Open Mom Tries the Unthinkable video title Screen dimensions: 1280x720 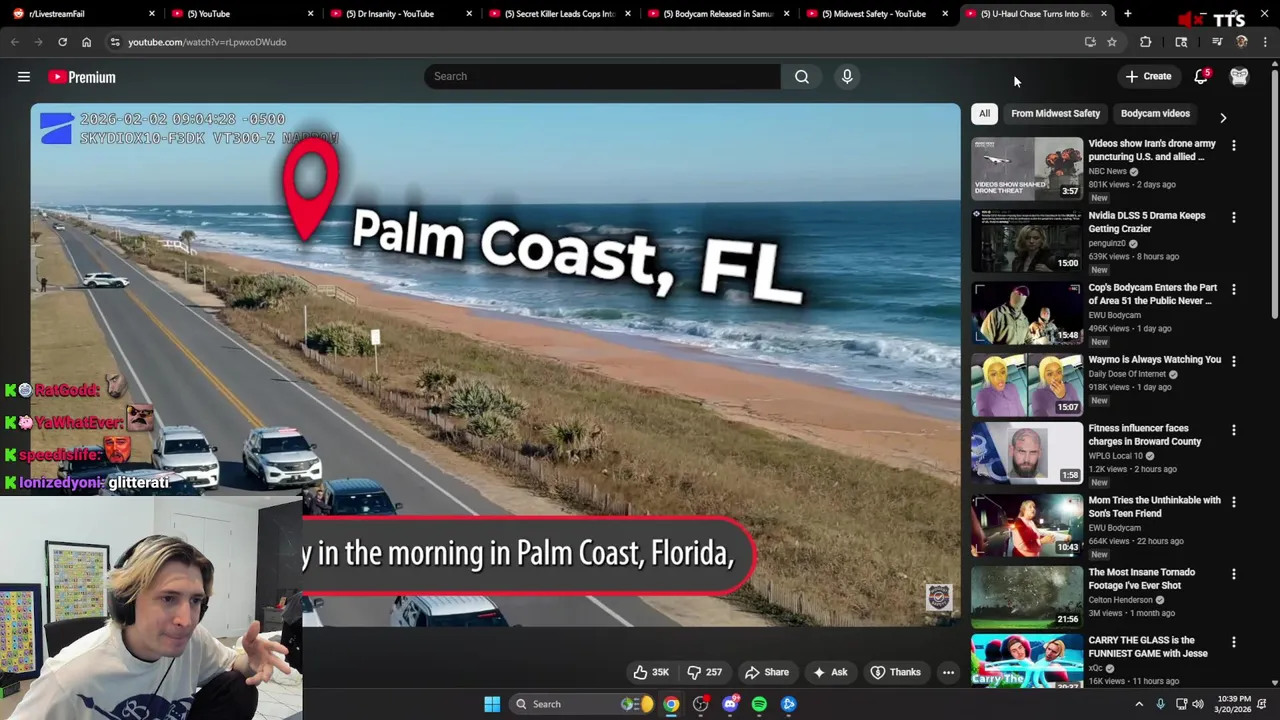[x=1154, y=507]
